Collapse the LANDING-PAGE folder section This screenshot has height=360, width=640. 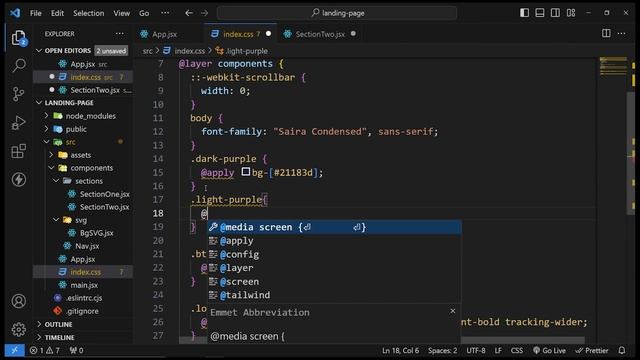83,103
